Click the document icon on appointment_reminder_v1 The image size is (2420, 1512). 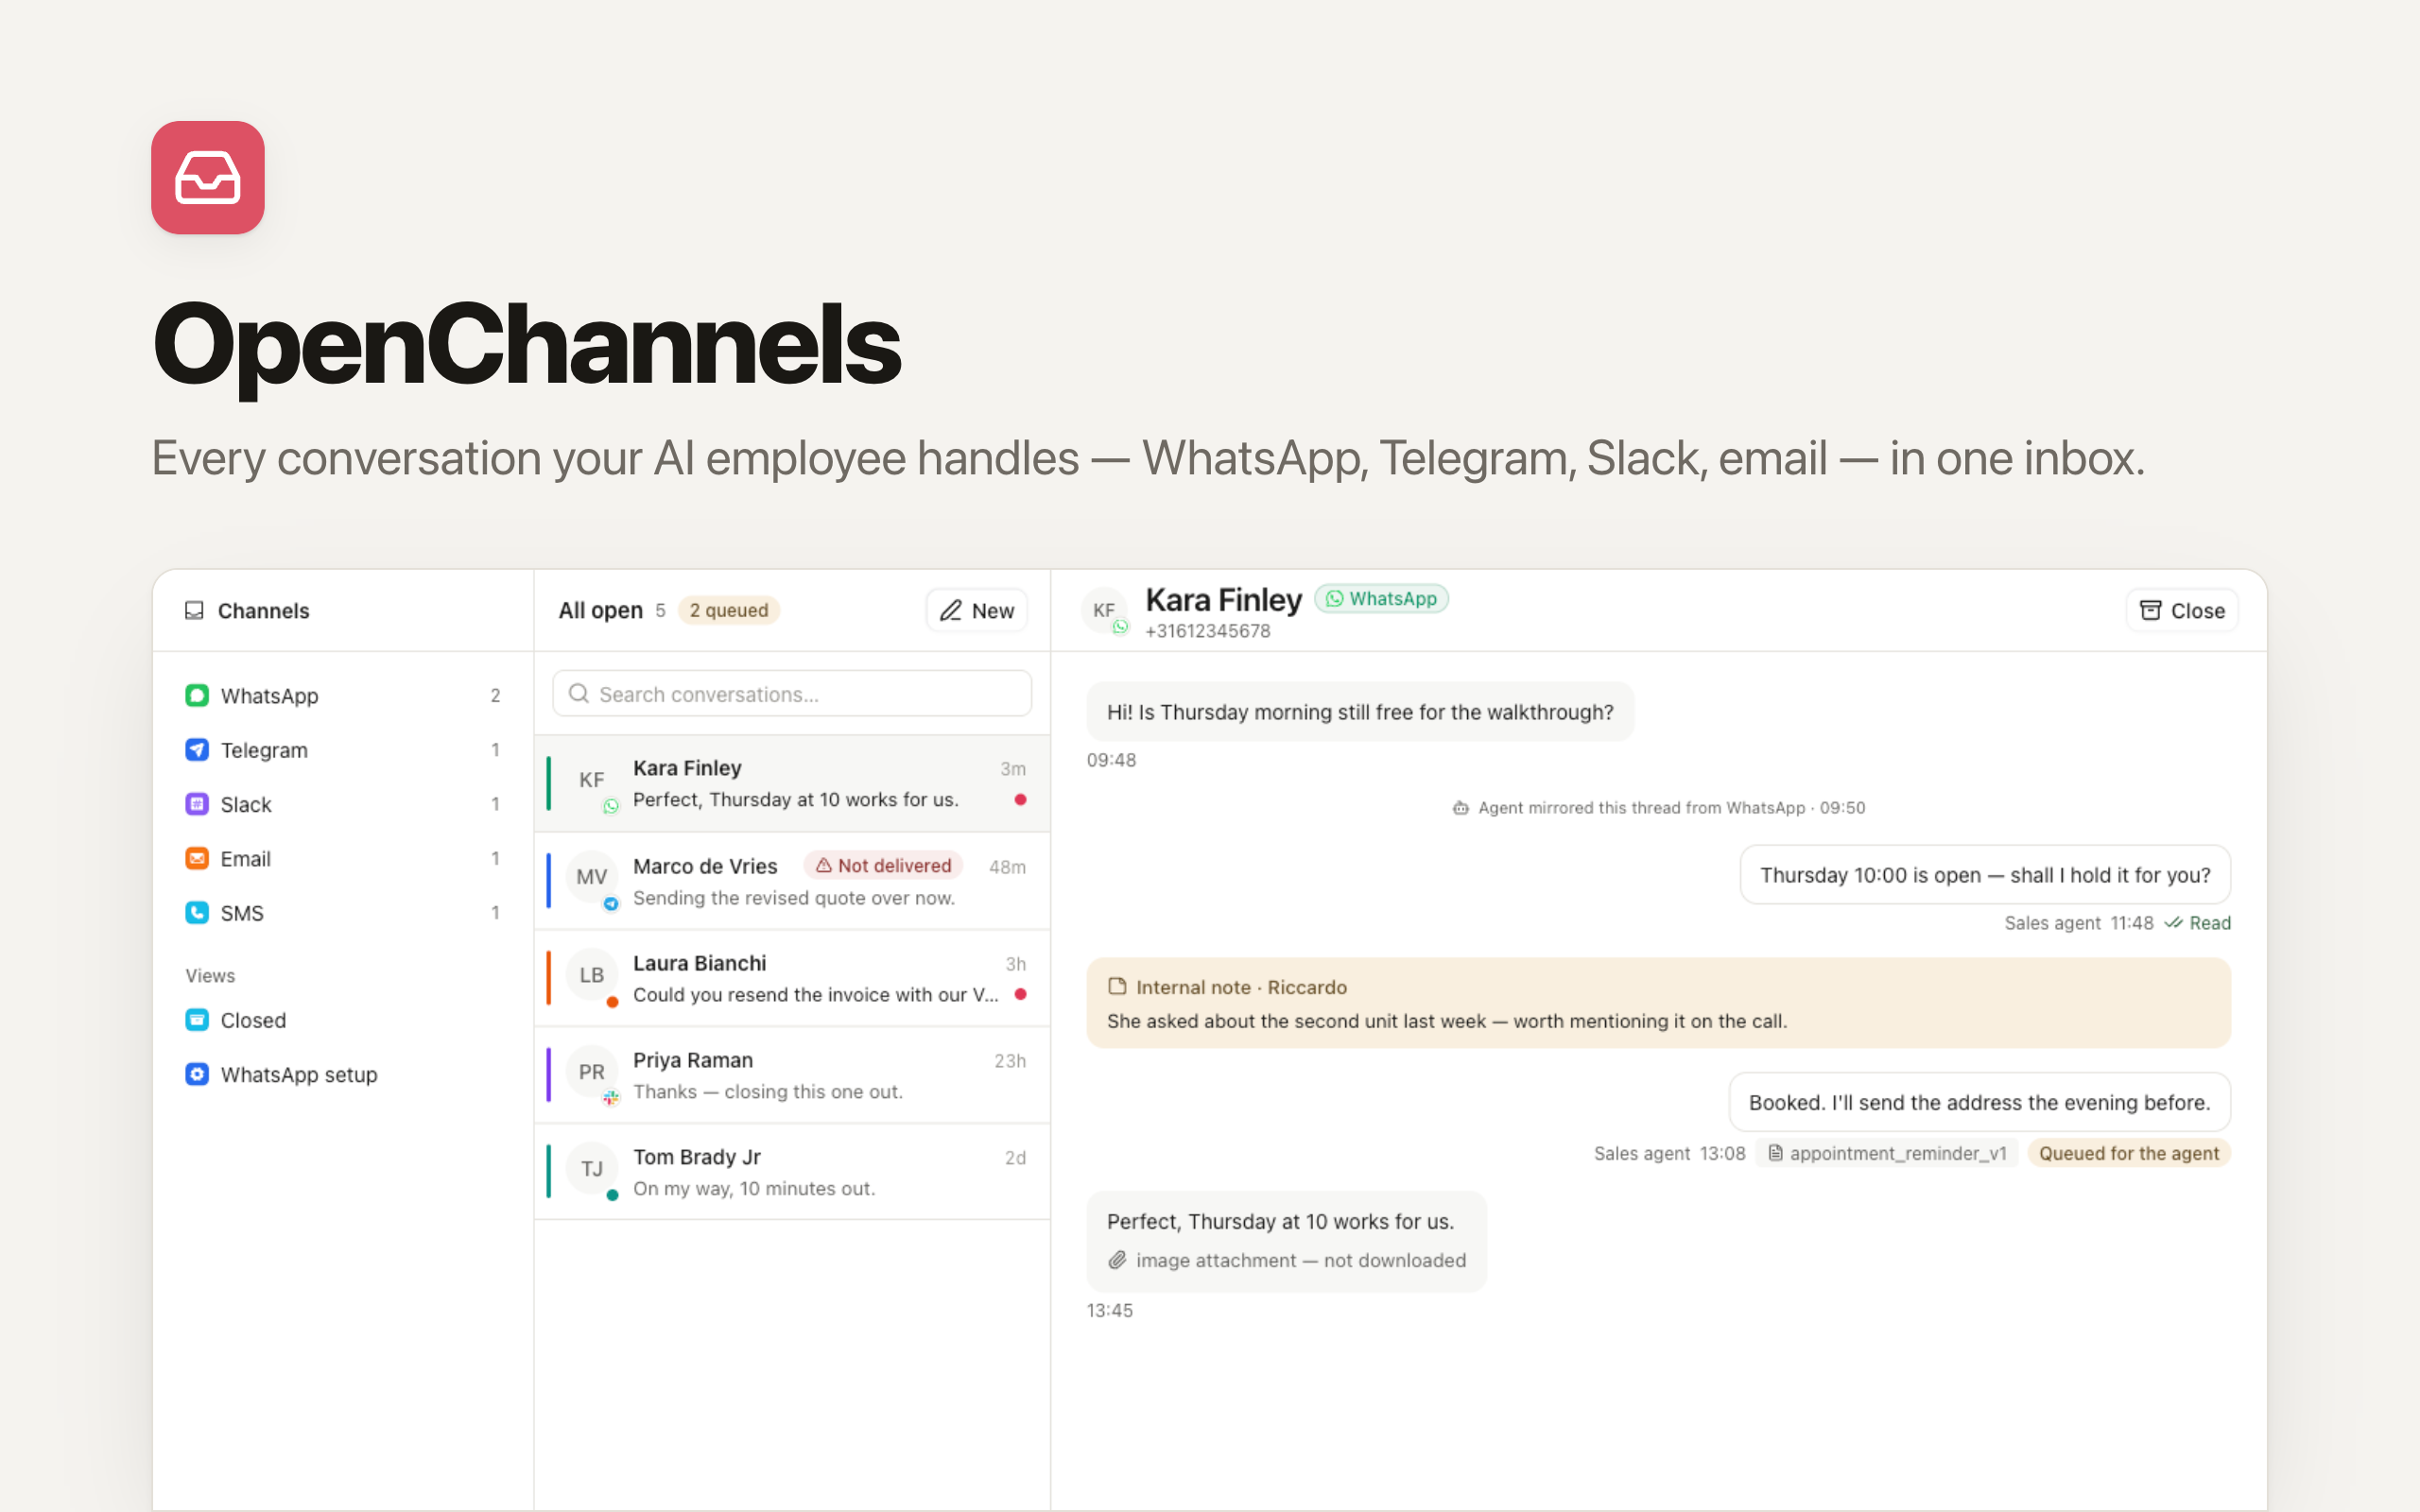tap(1775, 1153)
